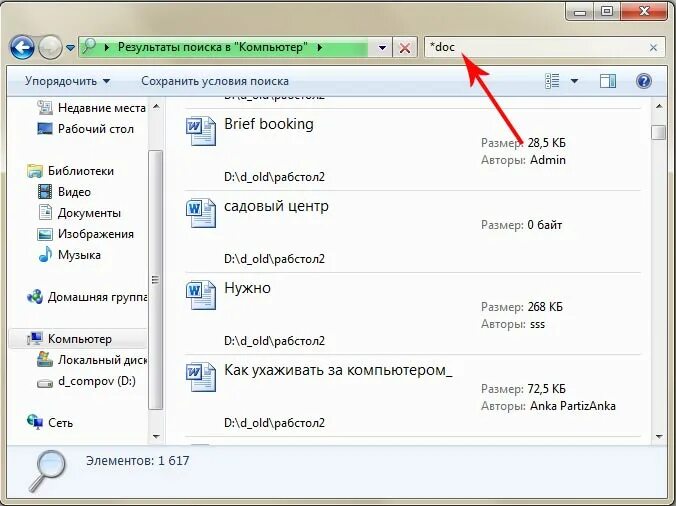Image resolution: width=676 pixels, height=506 pixels.
Task: Click the navigation pane scroll down arrow
Action: click(x=156, y=436)
